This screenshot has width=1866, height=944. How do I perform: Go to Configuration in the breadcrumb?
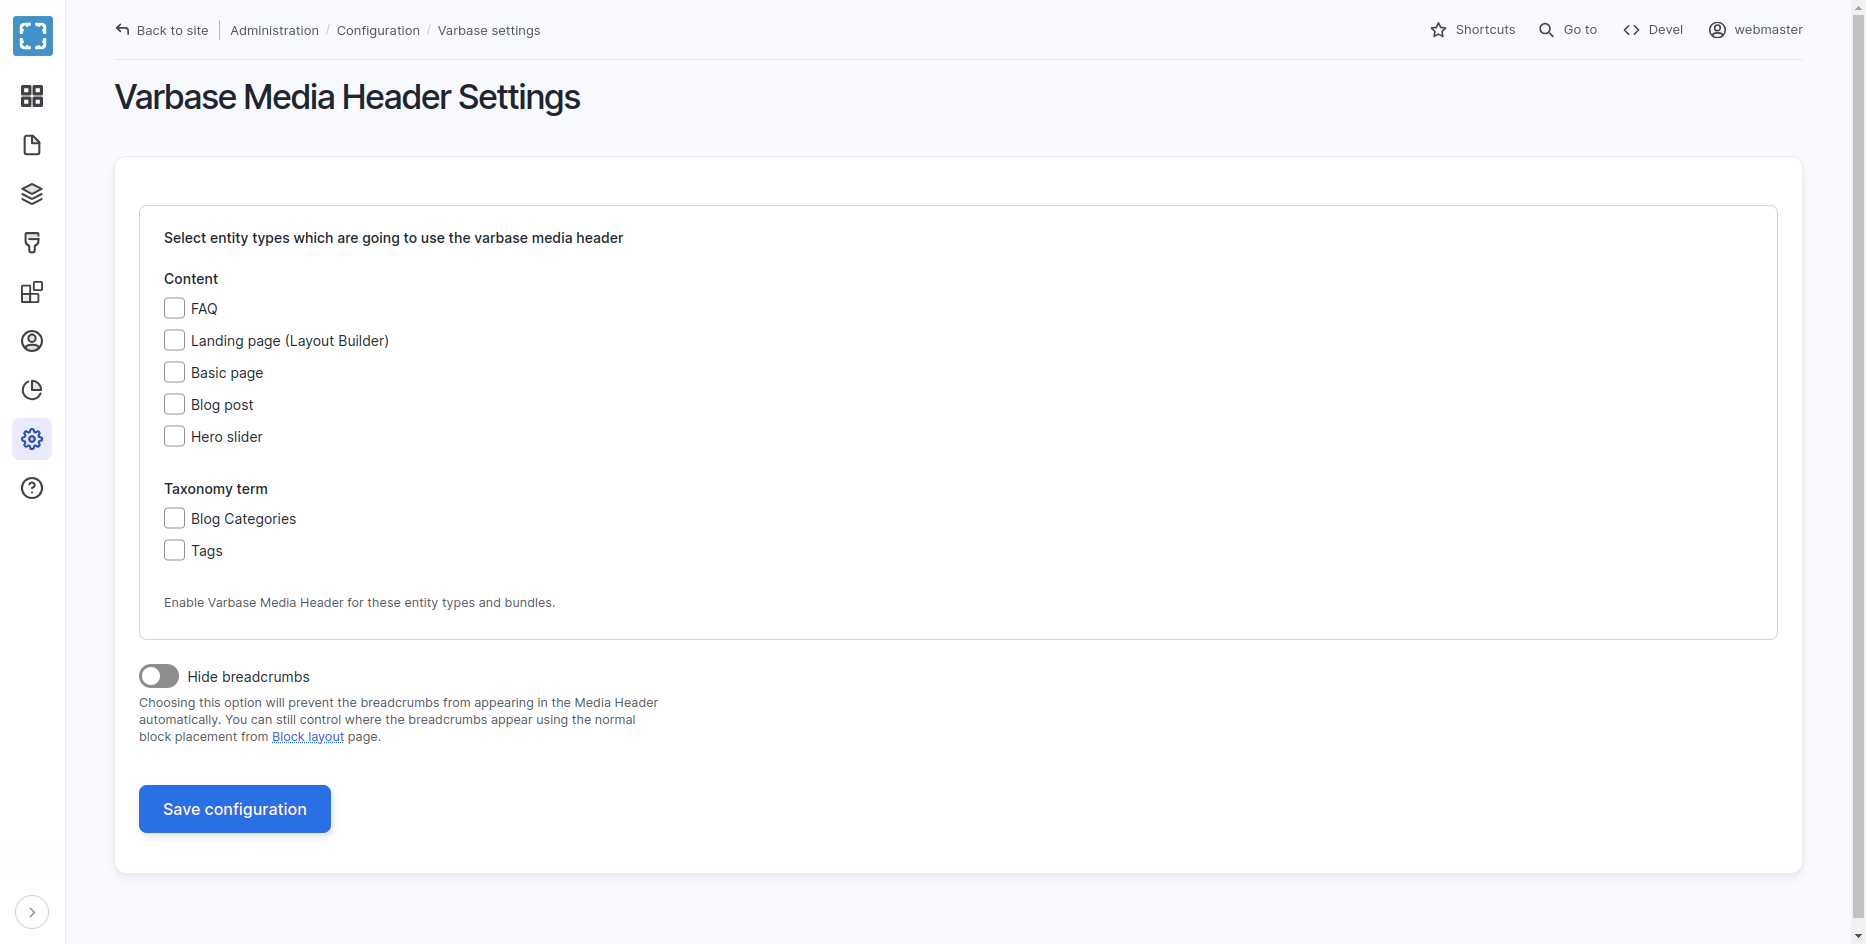378,31
